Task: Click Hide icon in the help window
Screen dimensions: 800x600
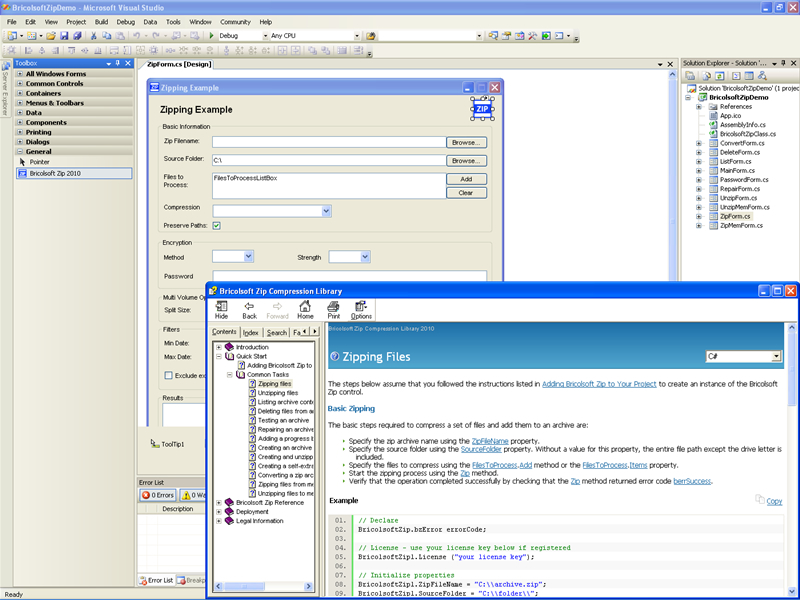Action: 221,310
